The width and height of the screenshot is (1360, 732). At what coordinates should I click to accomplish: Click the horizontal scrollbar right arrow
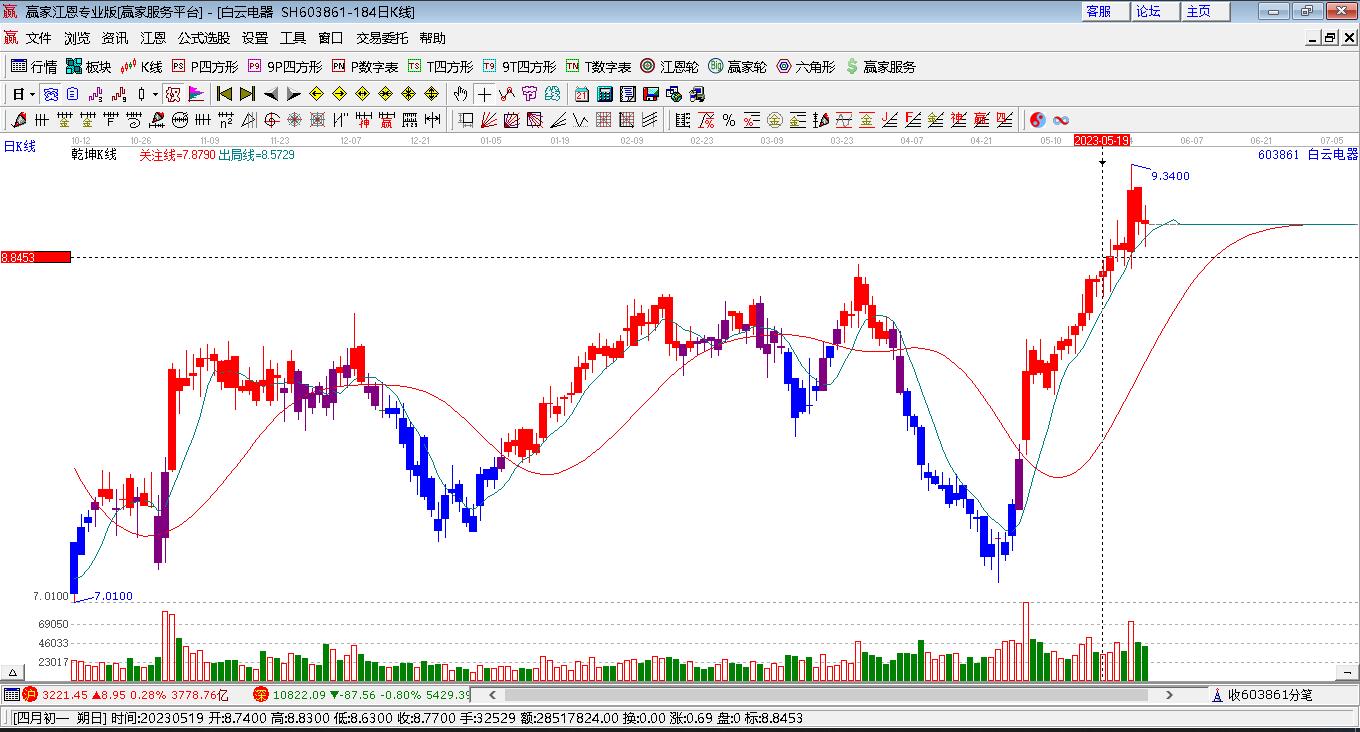tap(1169, 694)
